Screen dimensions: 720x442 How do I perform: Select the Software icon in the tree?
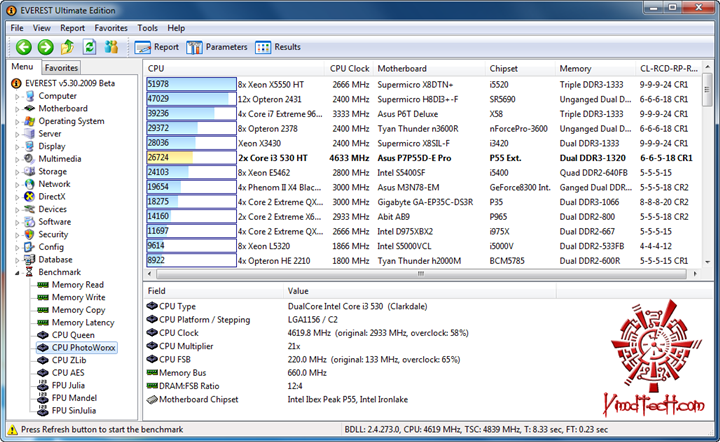(30, 222)
